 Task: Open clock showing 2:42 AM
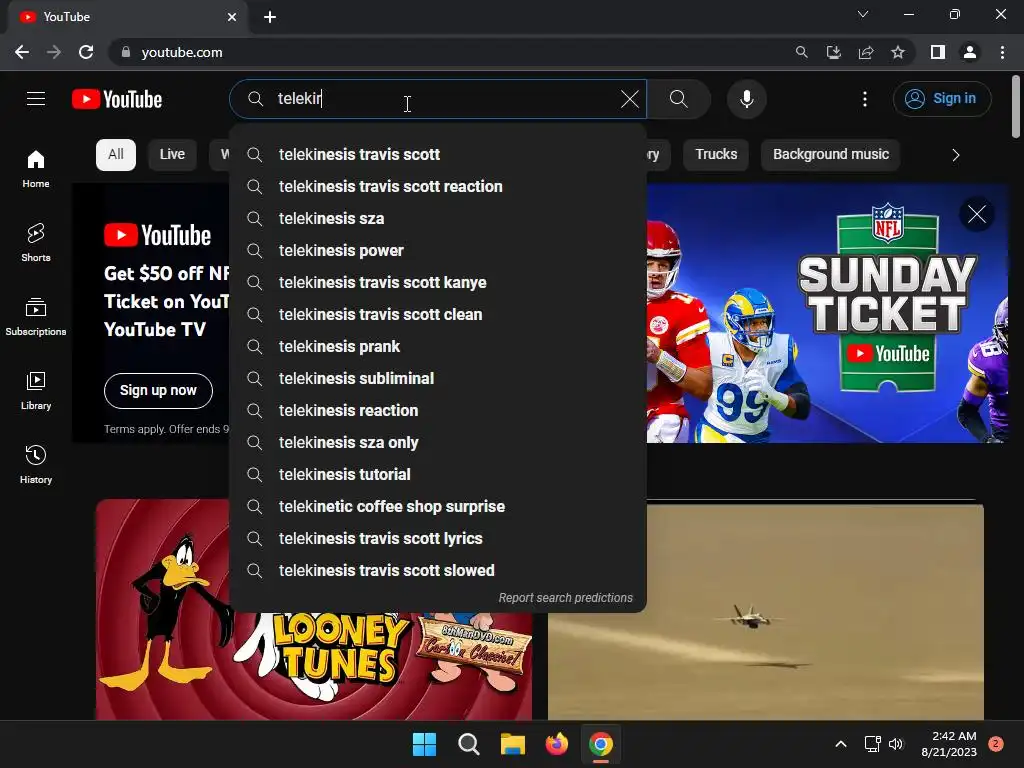tap(949, 744)
